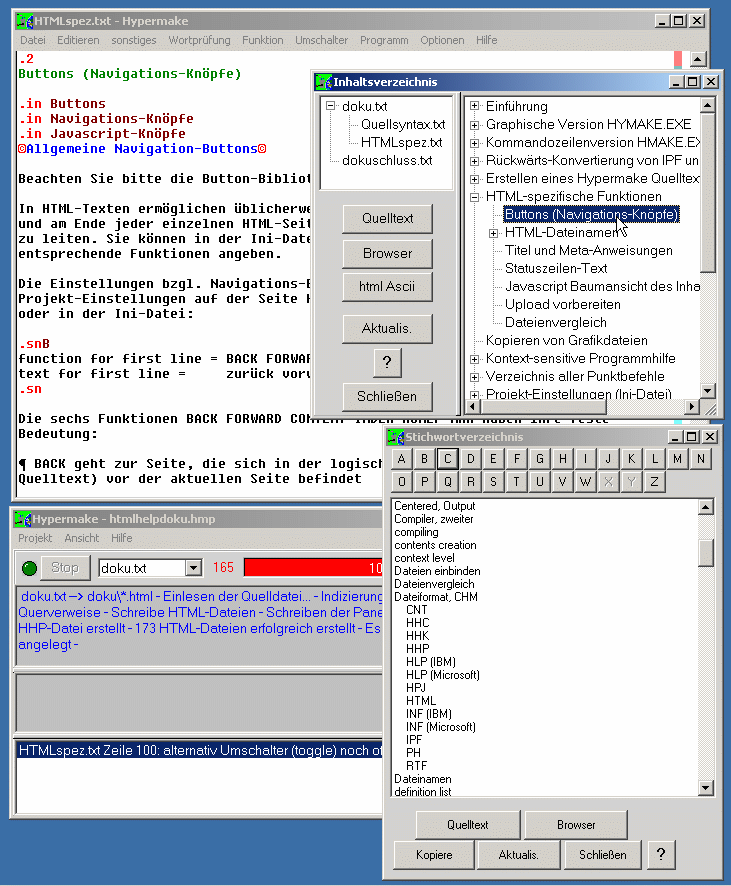Expand Verzeichnis aller Punktbefehle node
Image resolution: width=731 pixels, height=886 pixels.
click(x=475, y=377)
